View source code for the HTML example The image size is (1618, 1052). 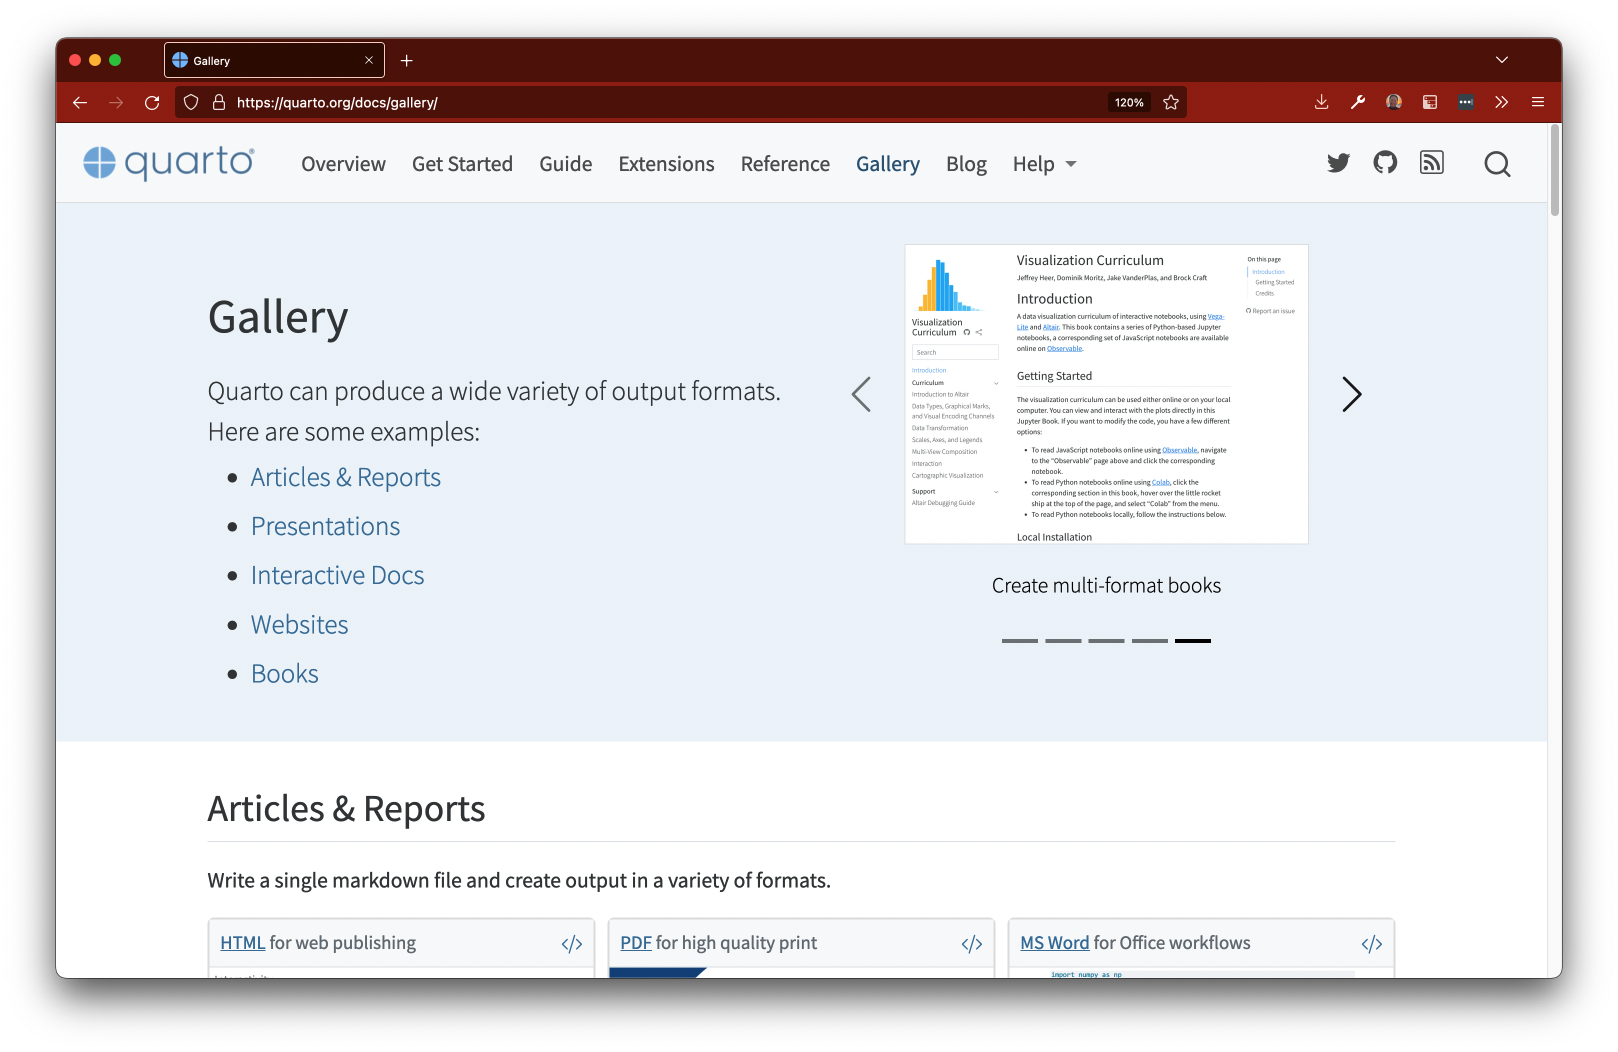coord(572,944)
